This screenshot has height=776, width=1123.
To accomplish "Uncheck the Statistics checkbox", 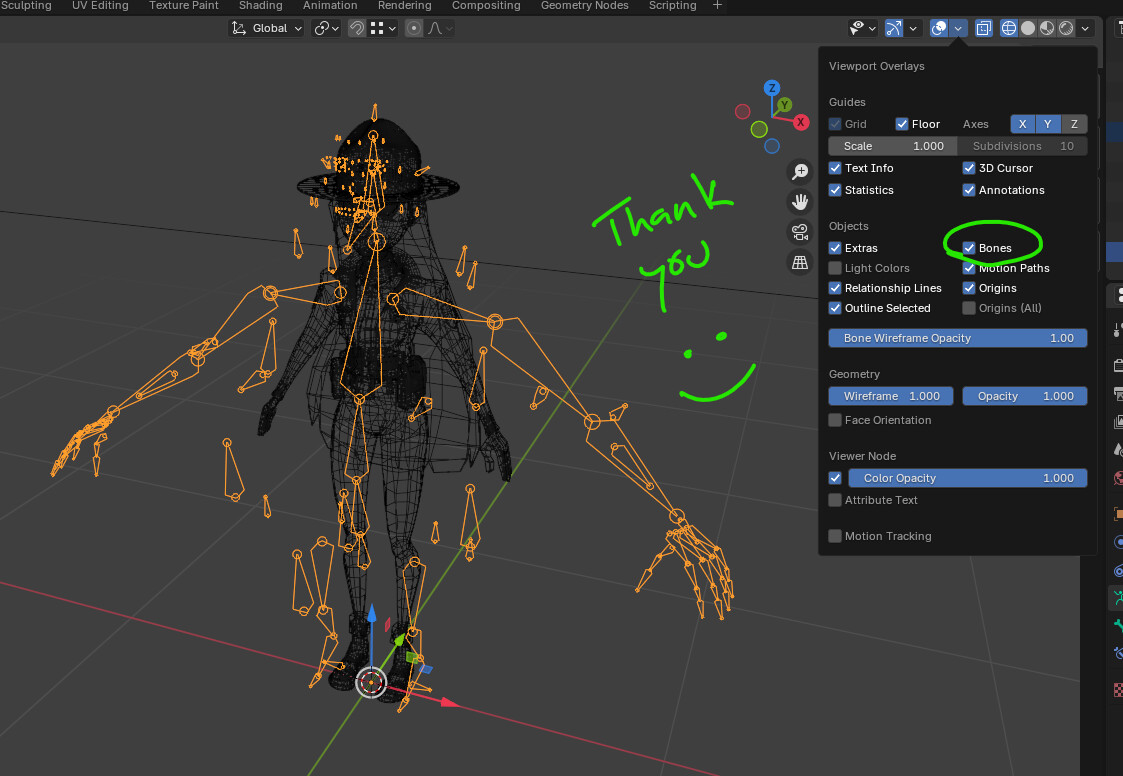I will [x=835, y=190].
